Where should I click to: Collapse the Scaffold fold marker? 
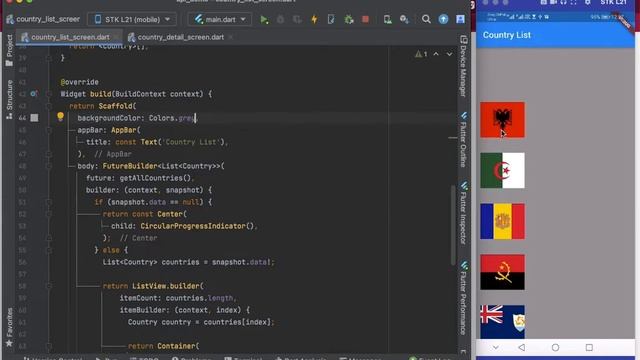coord(49,106)
